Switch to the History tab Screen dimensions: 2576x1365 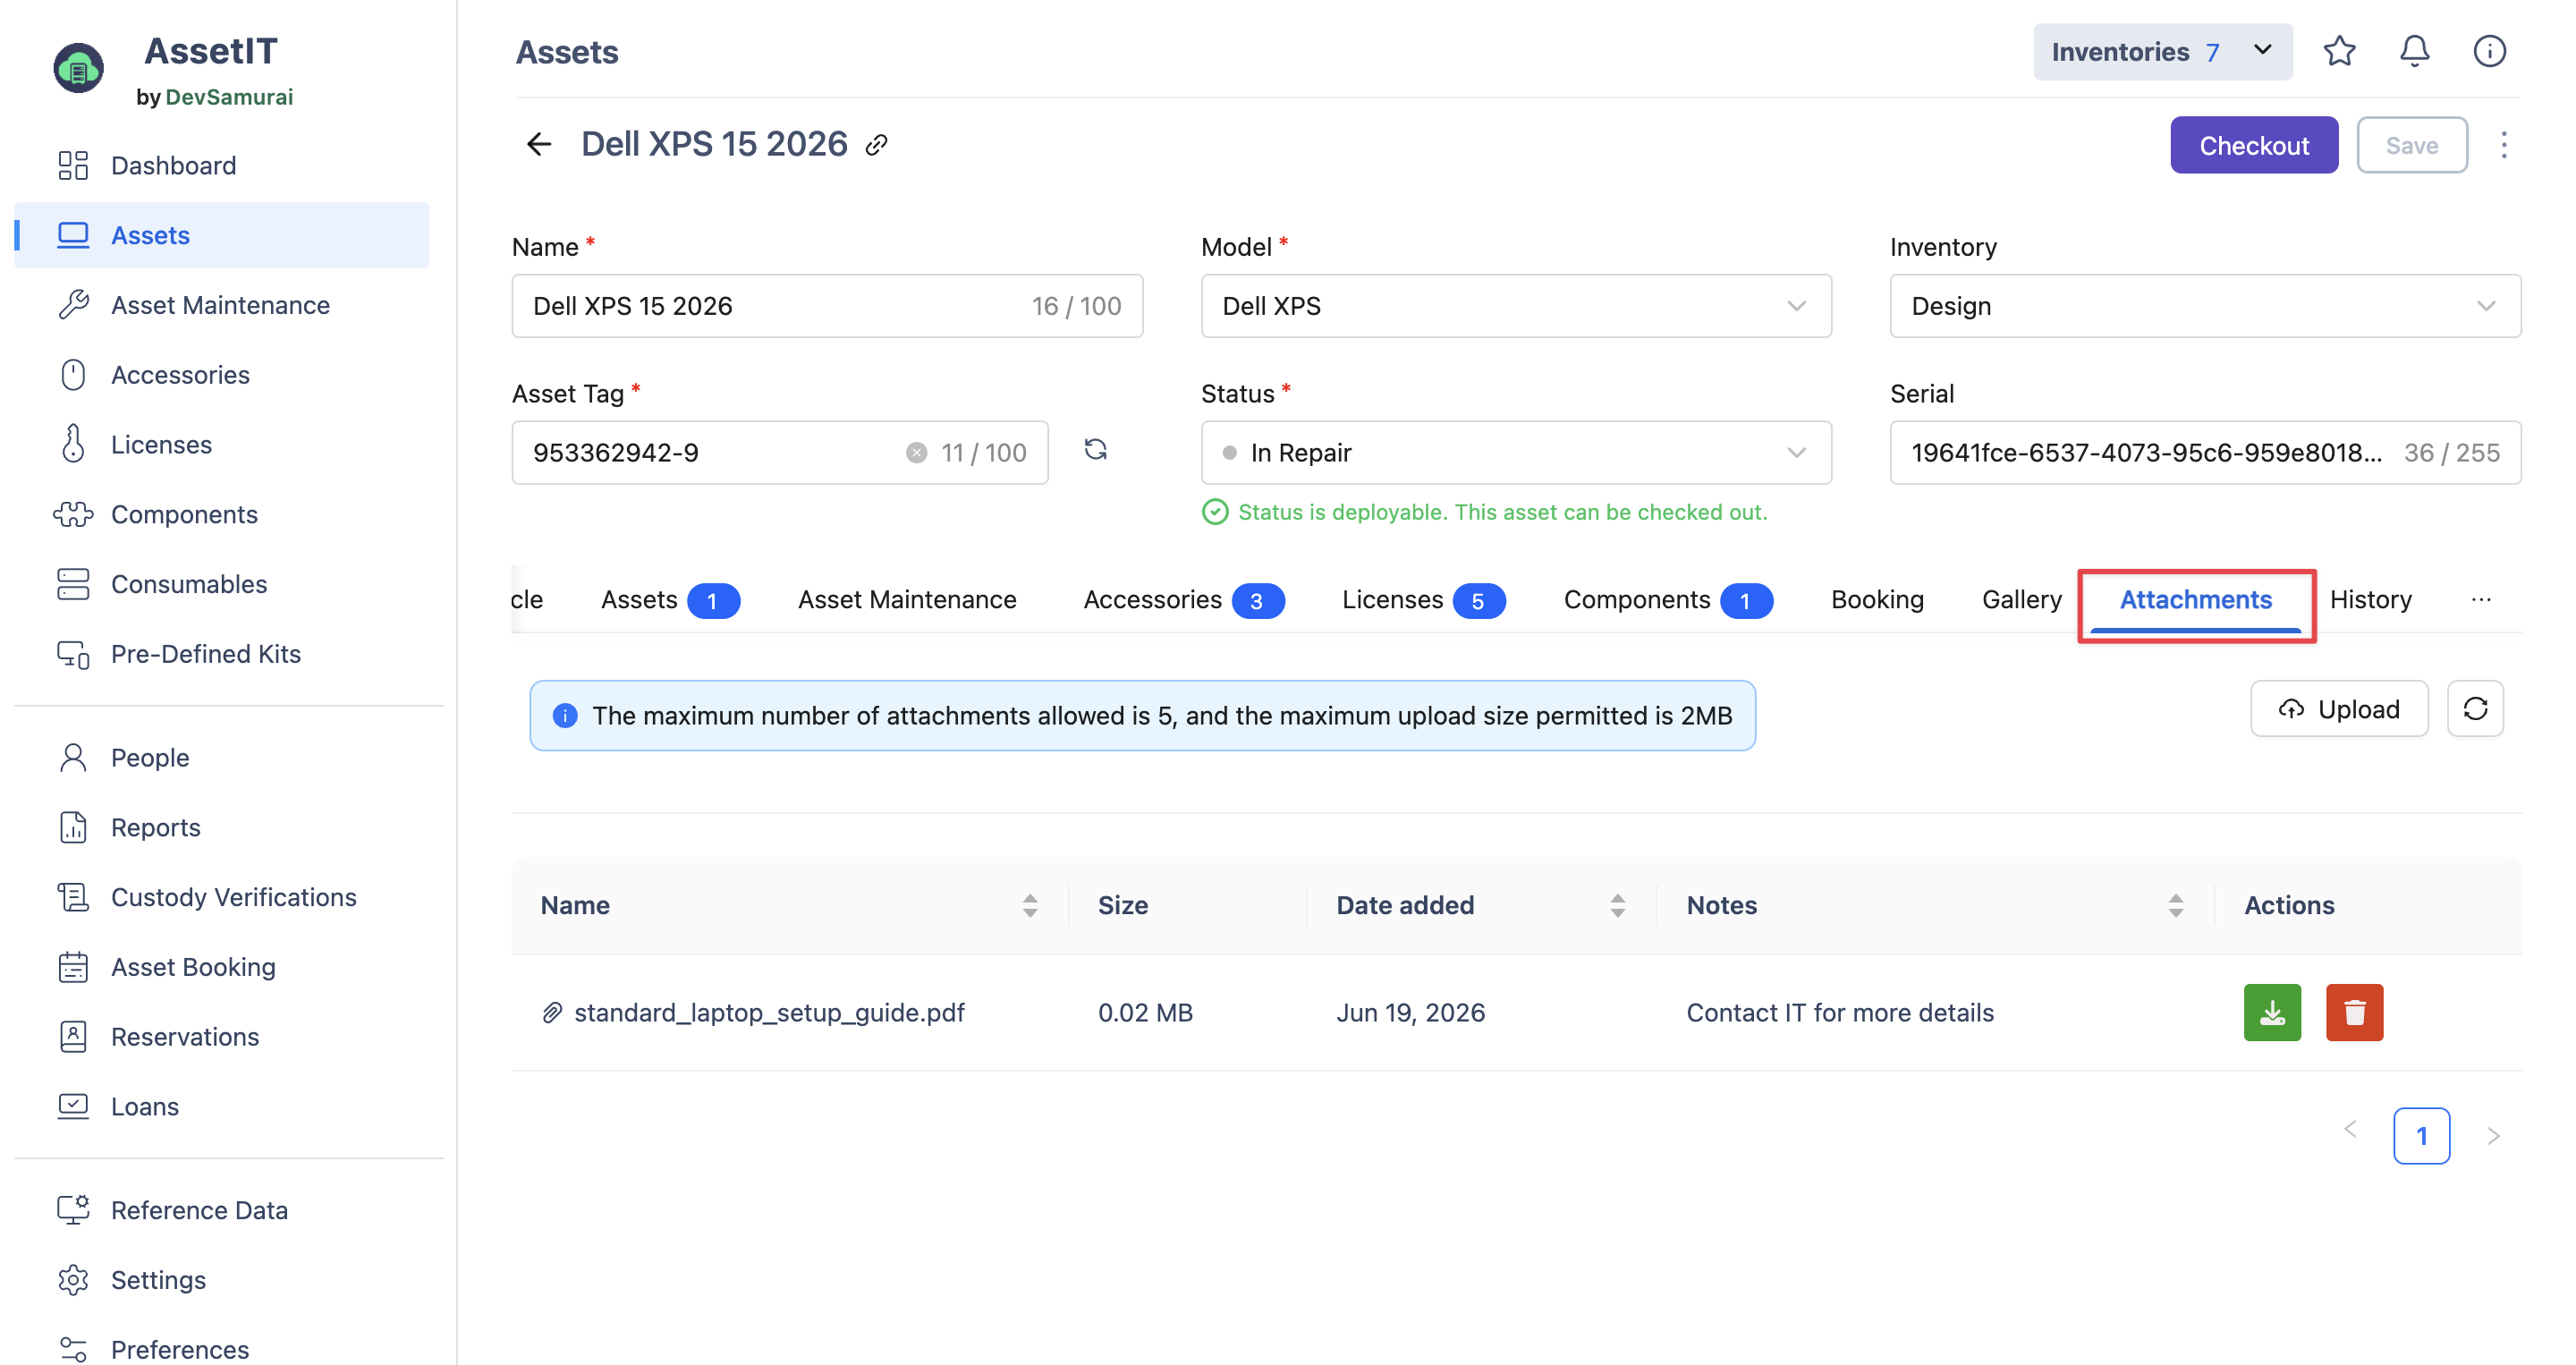pos(2370,600)
